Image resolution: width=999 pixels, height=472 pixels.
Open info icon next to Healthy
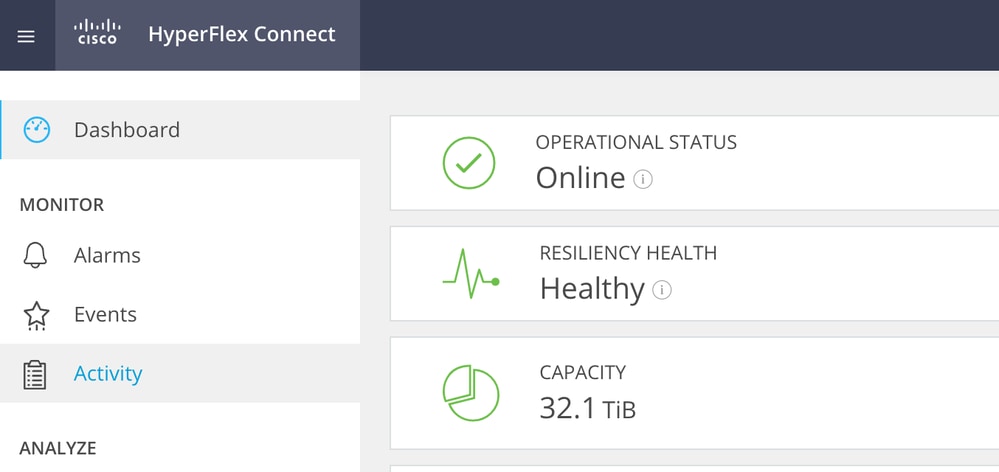(662, 290)
